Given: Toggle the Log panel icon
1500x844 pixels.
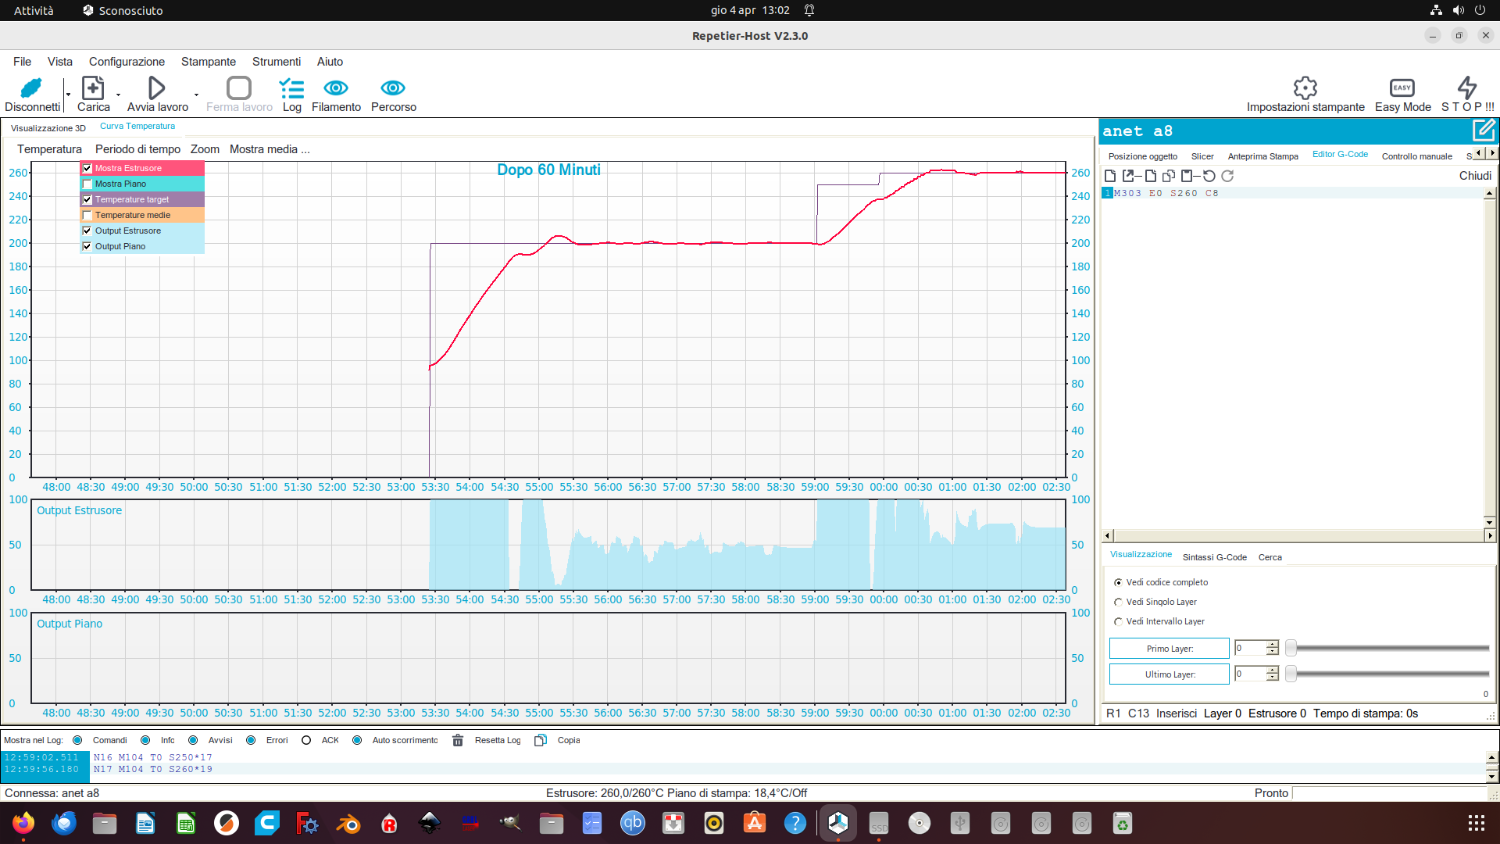Looking at the screenshot, I should (x=291, y=89).
